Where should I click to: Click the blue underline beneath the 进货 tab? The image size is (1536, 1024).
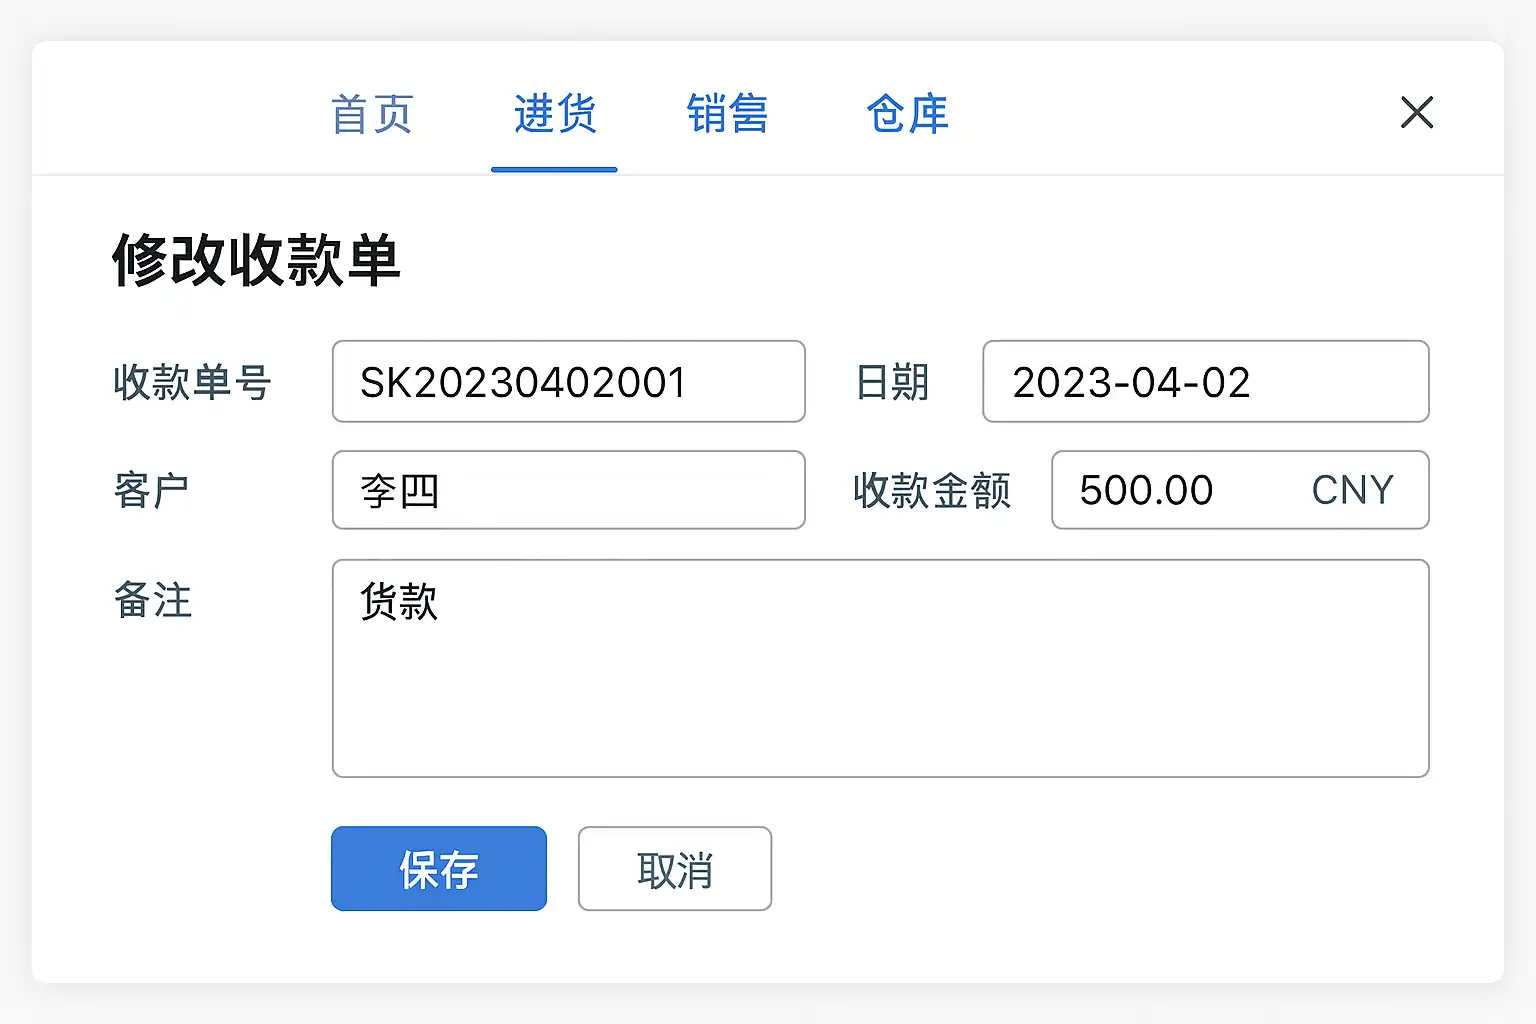point(554,170)
